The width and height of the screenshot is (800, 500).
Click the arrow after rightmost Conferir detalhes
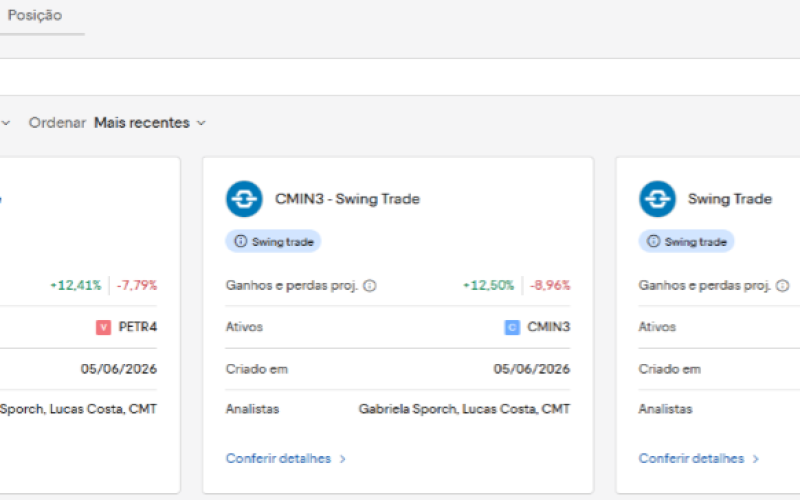pos(755,459)
